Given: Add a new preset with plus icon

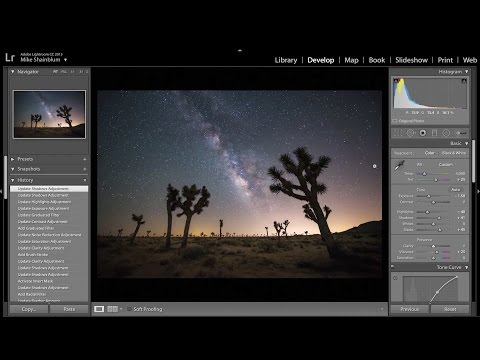Looking at the screenshot, I should (x=85, y=159).
